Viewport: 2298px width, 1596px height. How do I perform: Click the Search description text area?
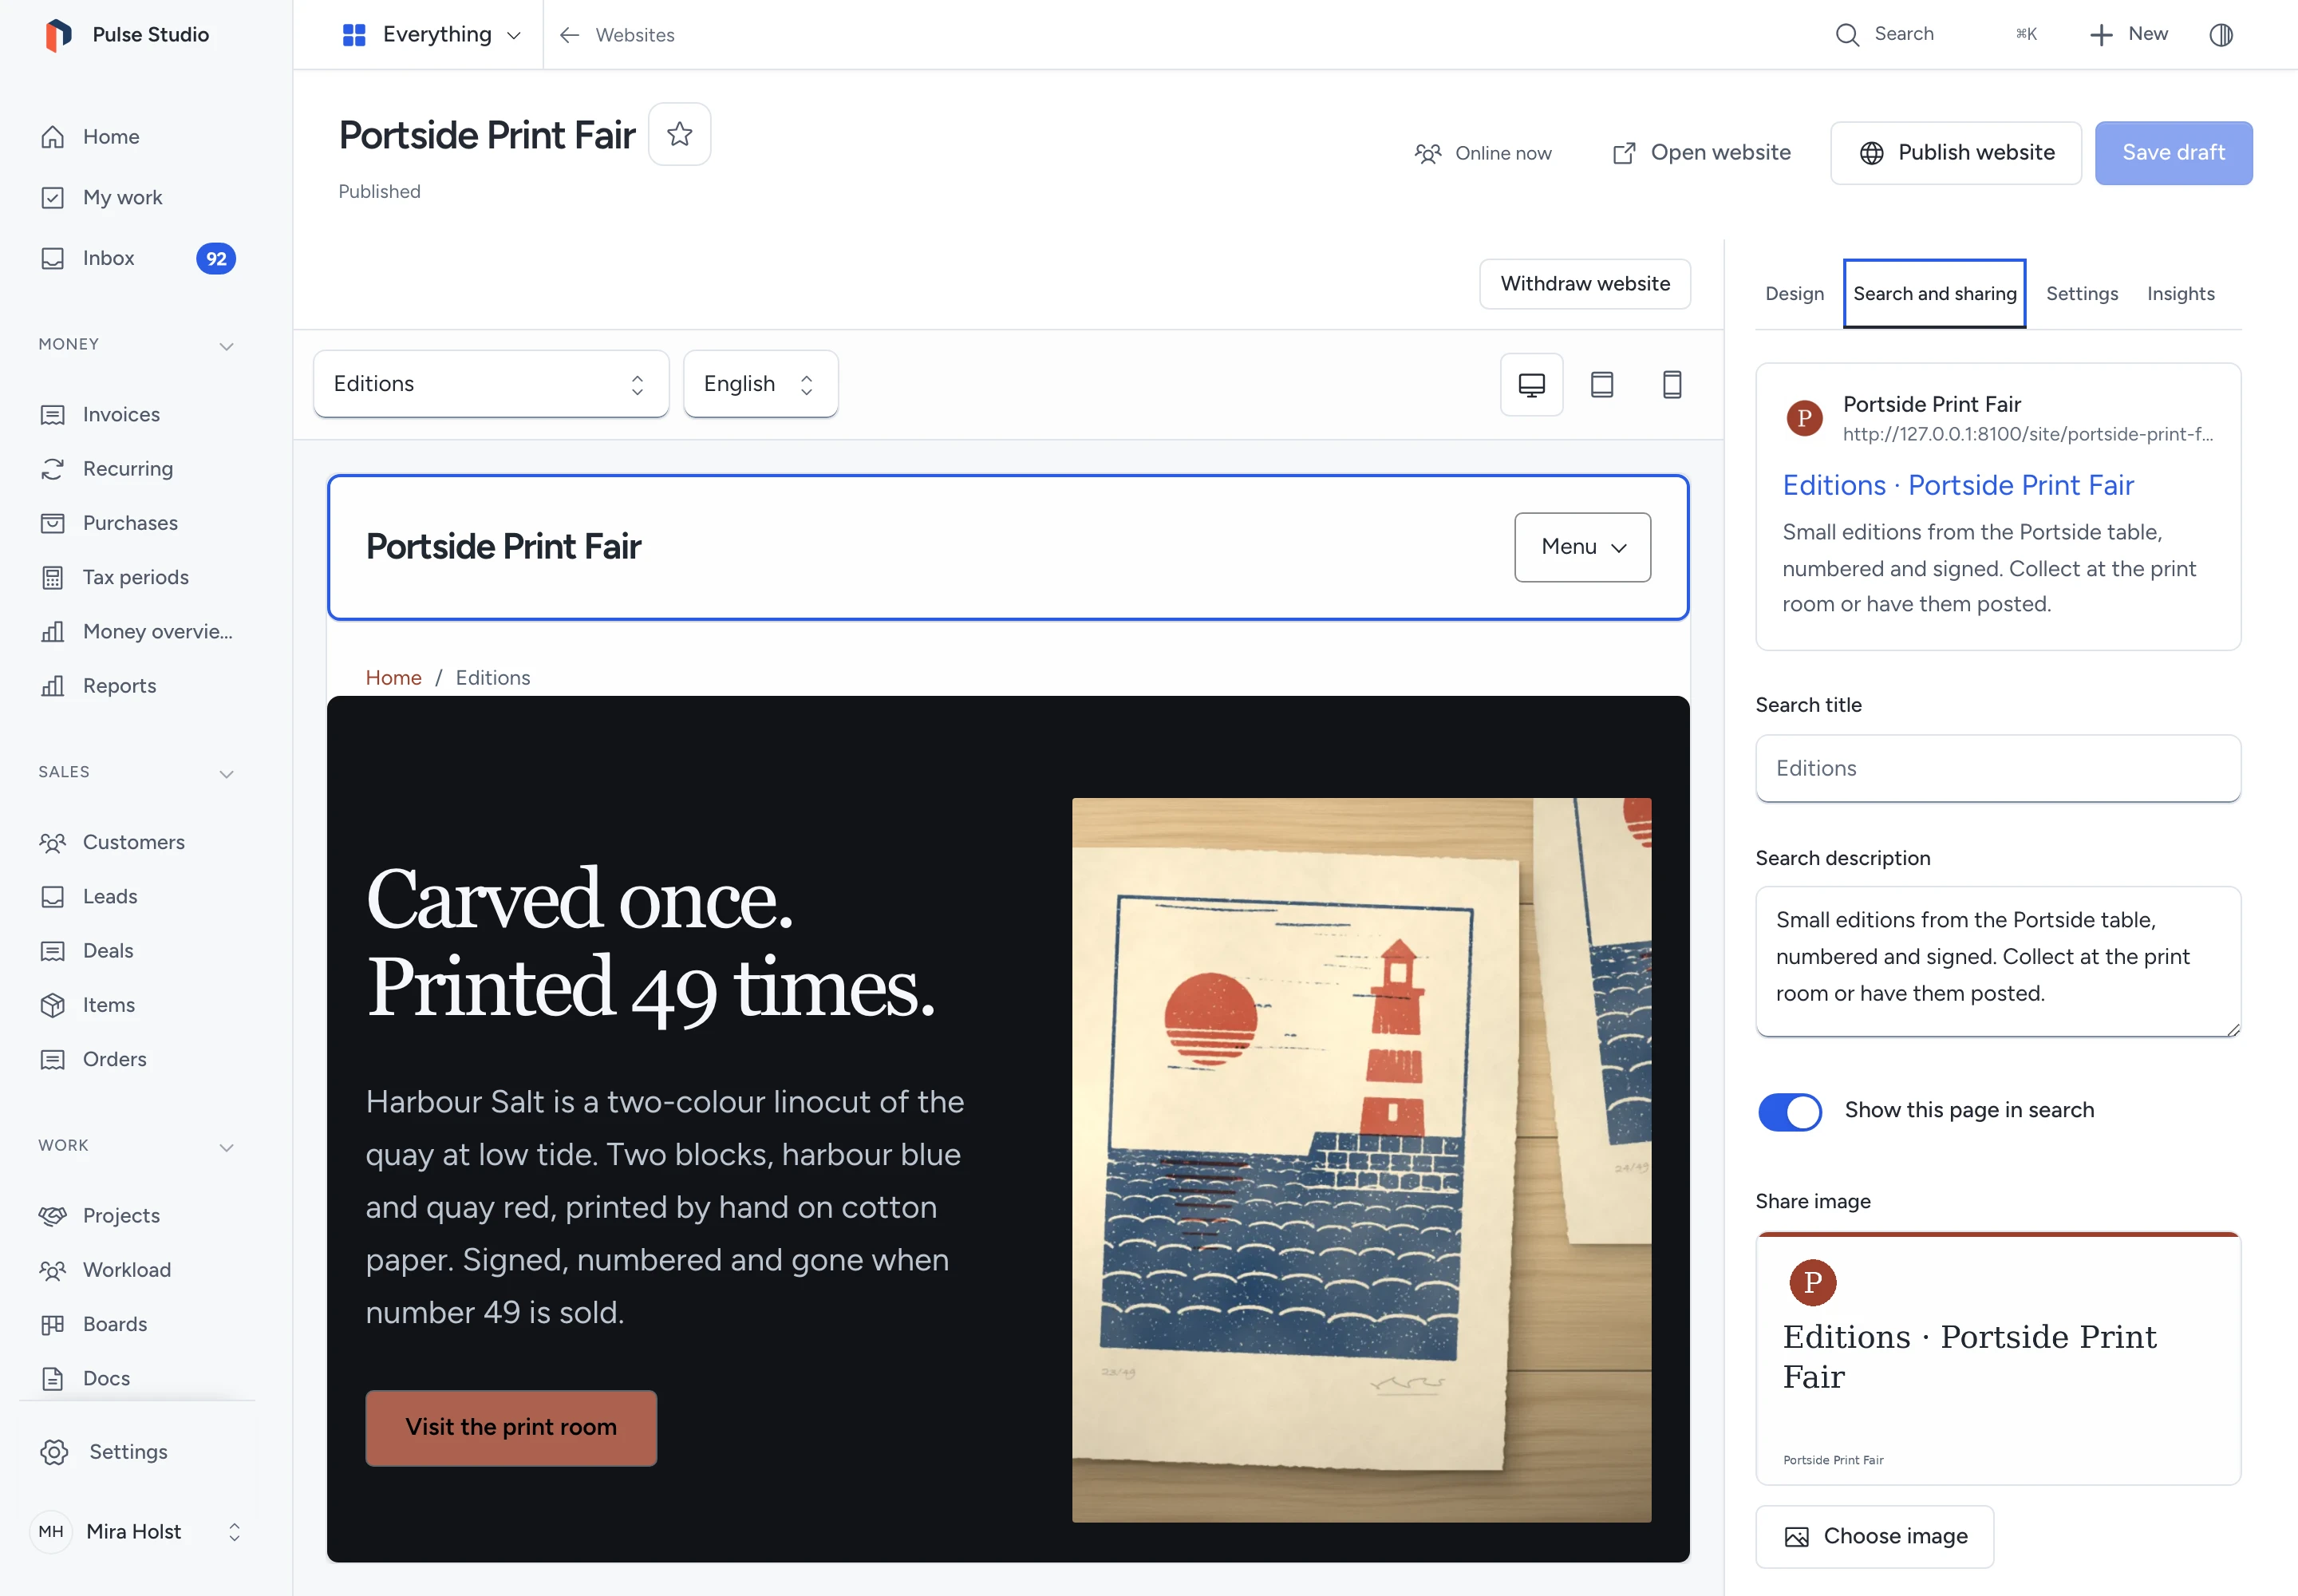[x=1997, y=961]
